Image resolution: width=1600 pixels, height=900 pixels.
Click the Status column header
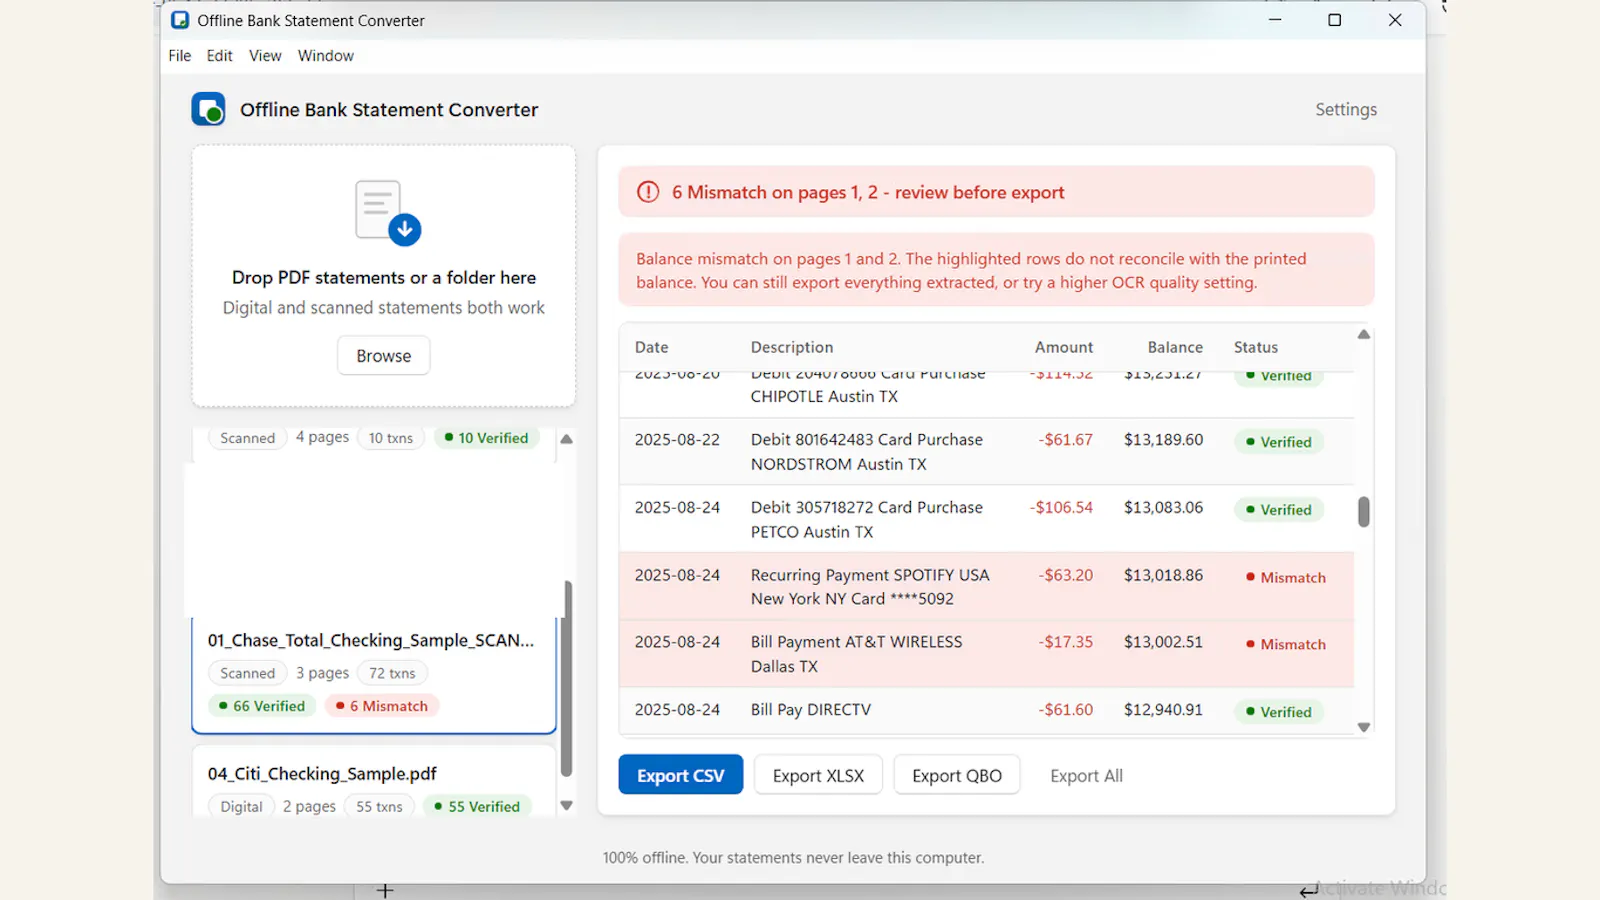(1256, 347)
